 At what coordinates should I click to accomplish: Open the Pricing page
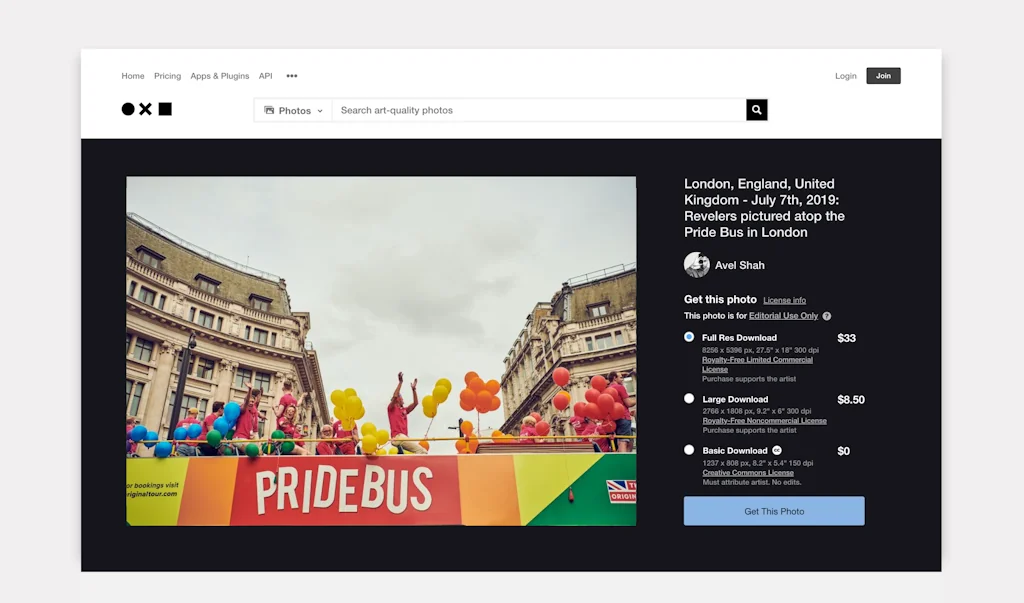167,76
